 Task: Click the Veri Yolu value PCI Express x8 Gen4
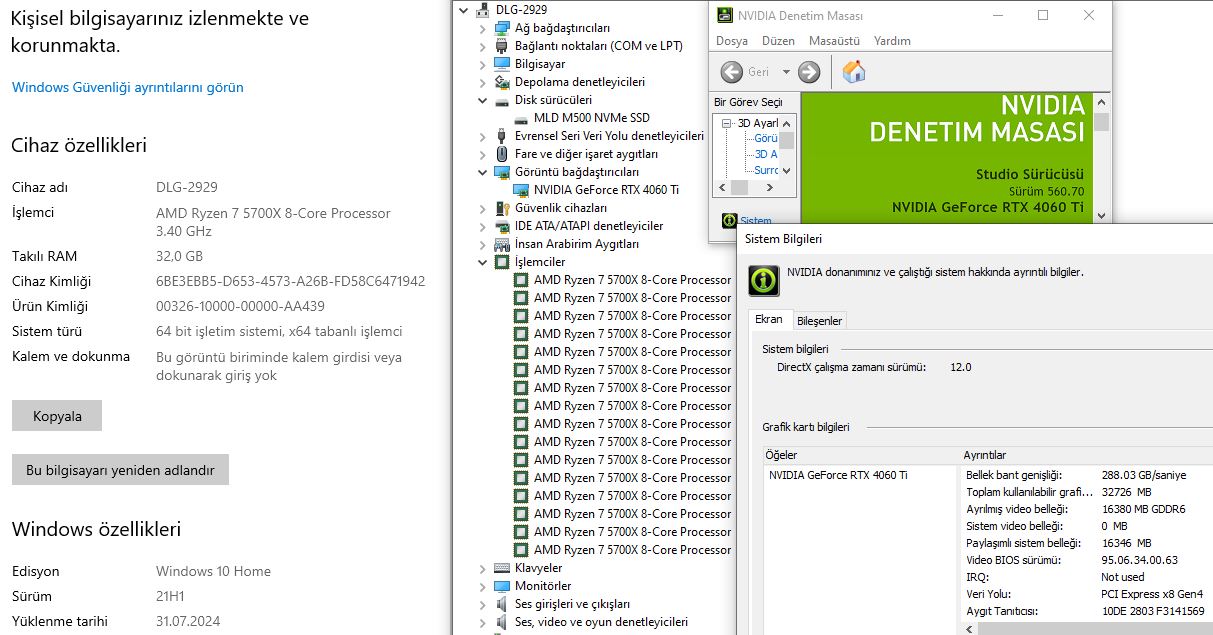pos(1151,594)
